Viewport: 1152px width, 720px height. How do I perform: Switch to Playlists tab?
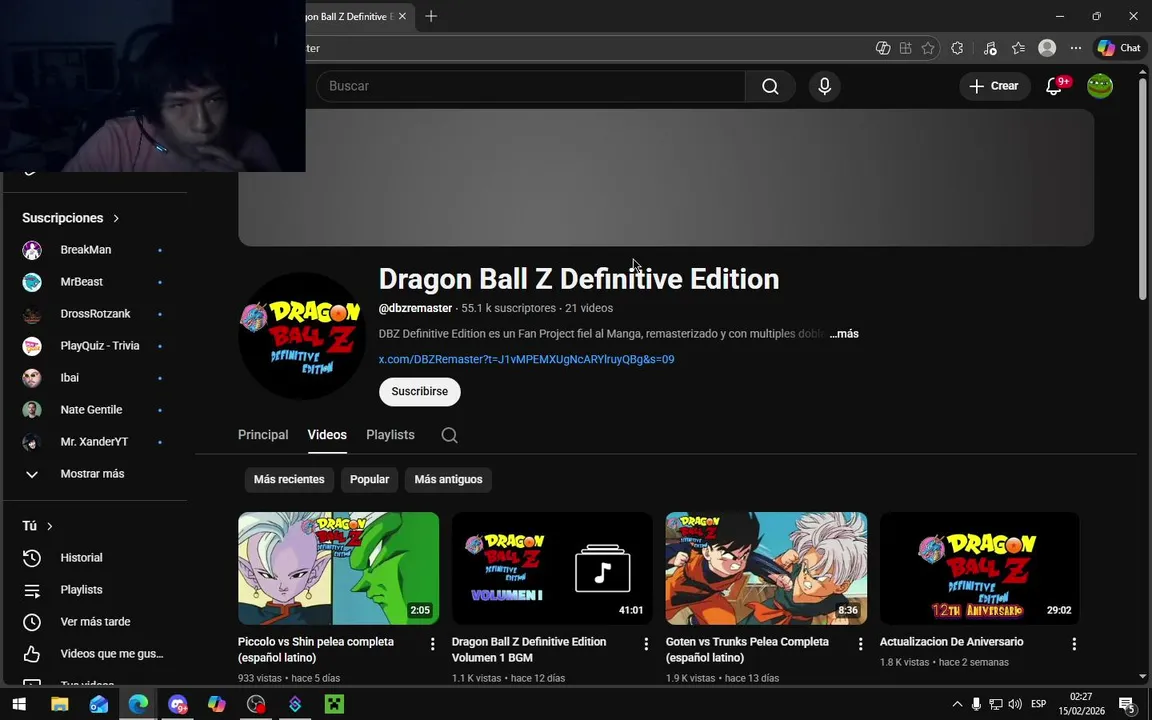click(x=390, y=435)
